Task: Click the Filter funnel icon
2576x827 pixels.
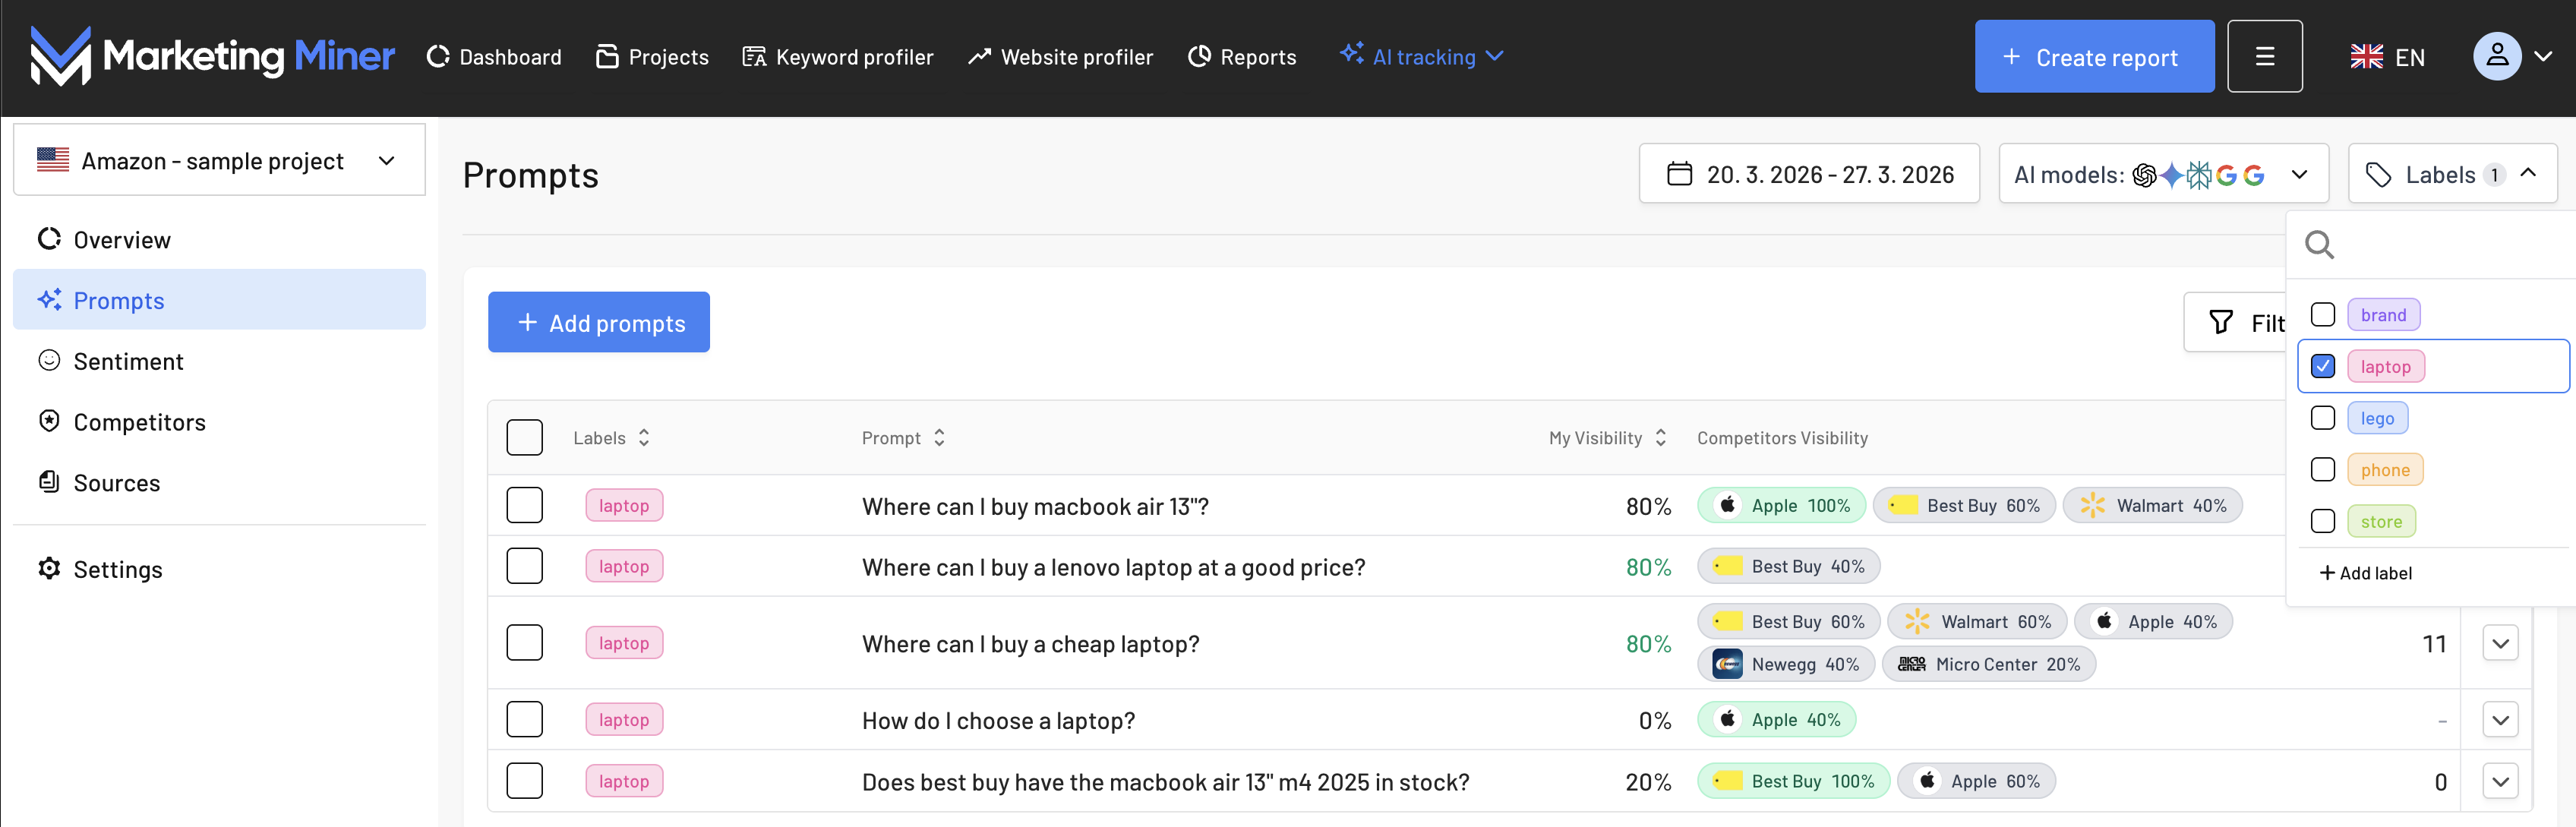Action: pos(2220,322)
